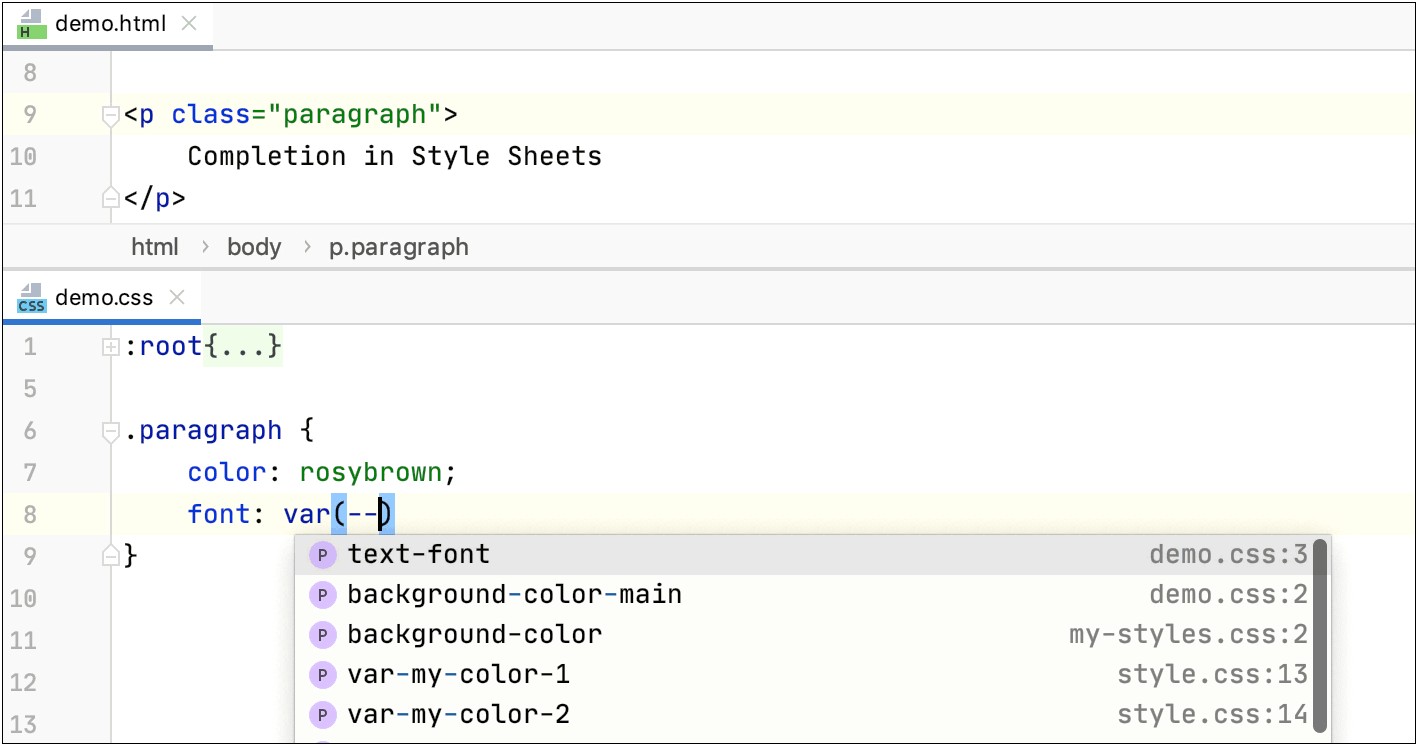Click property icon beside var-my-color-1 suggestion

pyautogui.click(x=322, y=676)
